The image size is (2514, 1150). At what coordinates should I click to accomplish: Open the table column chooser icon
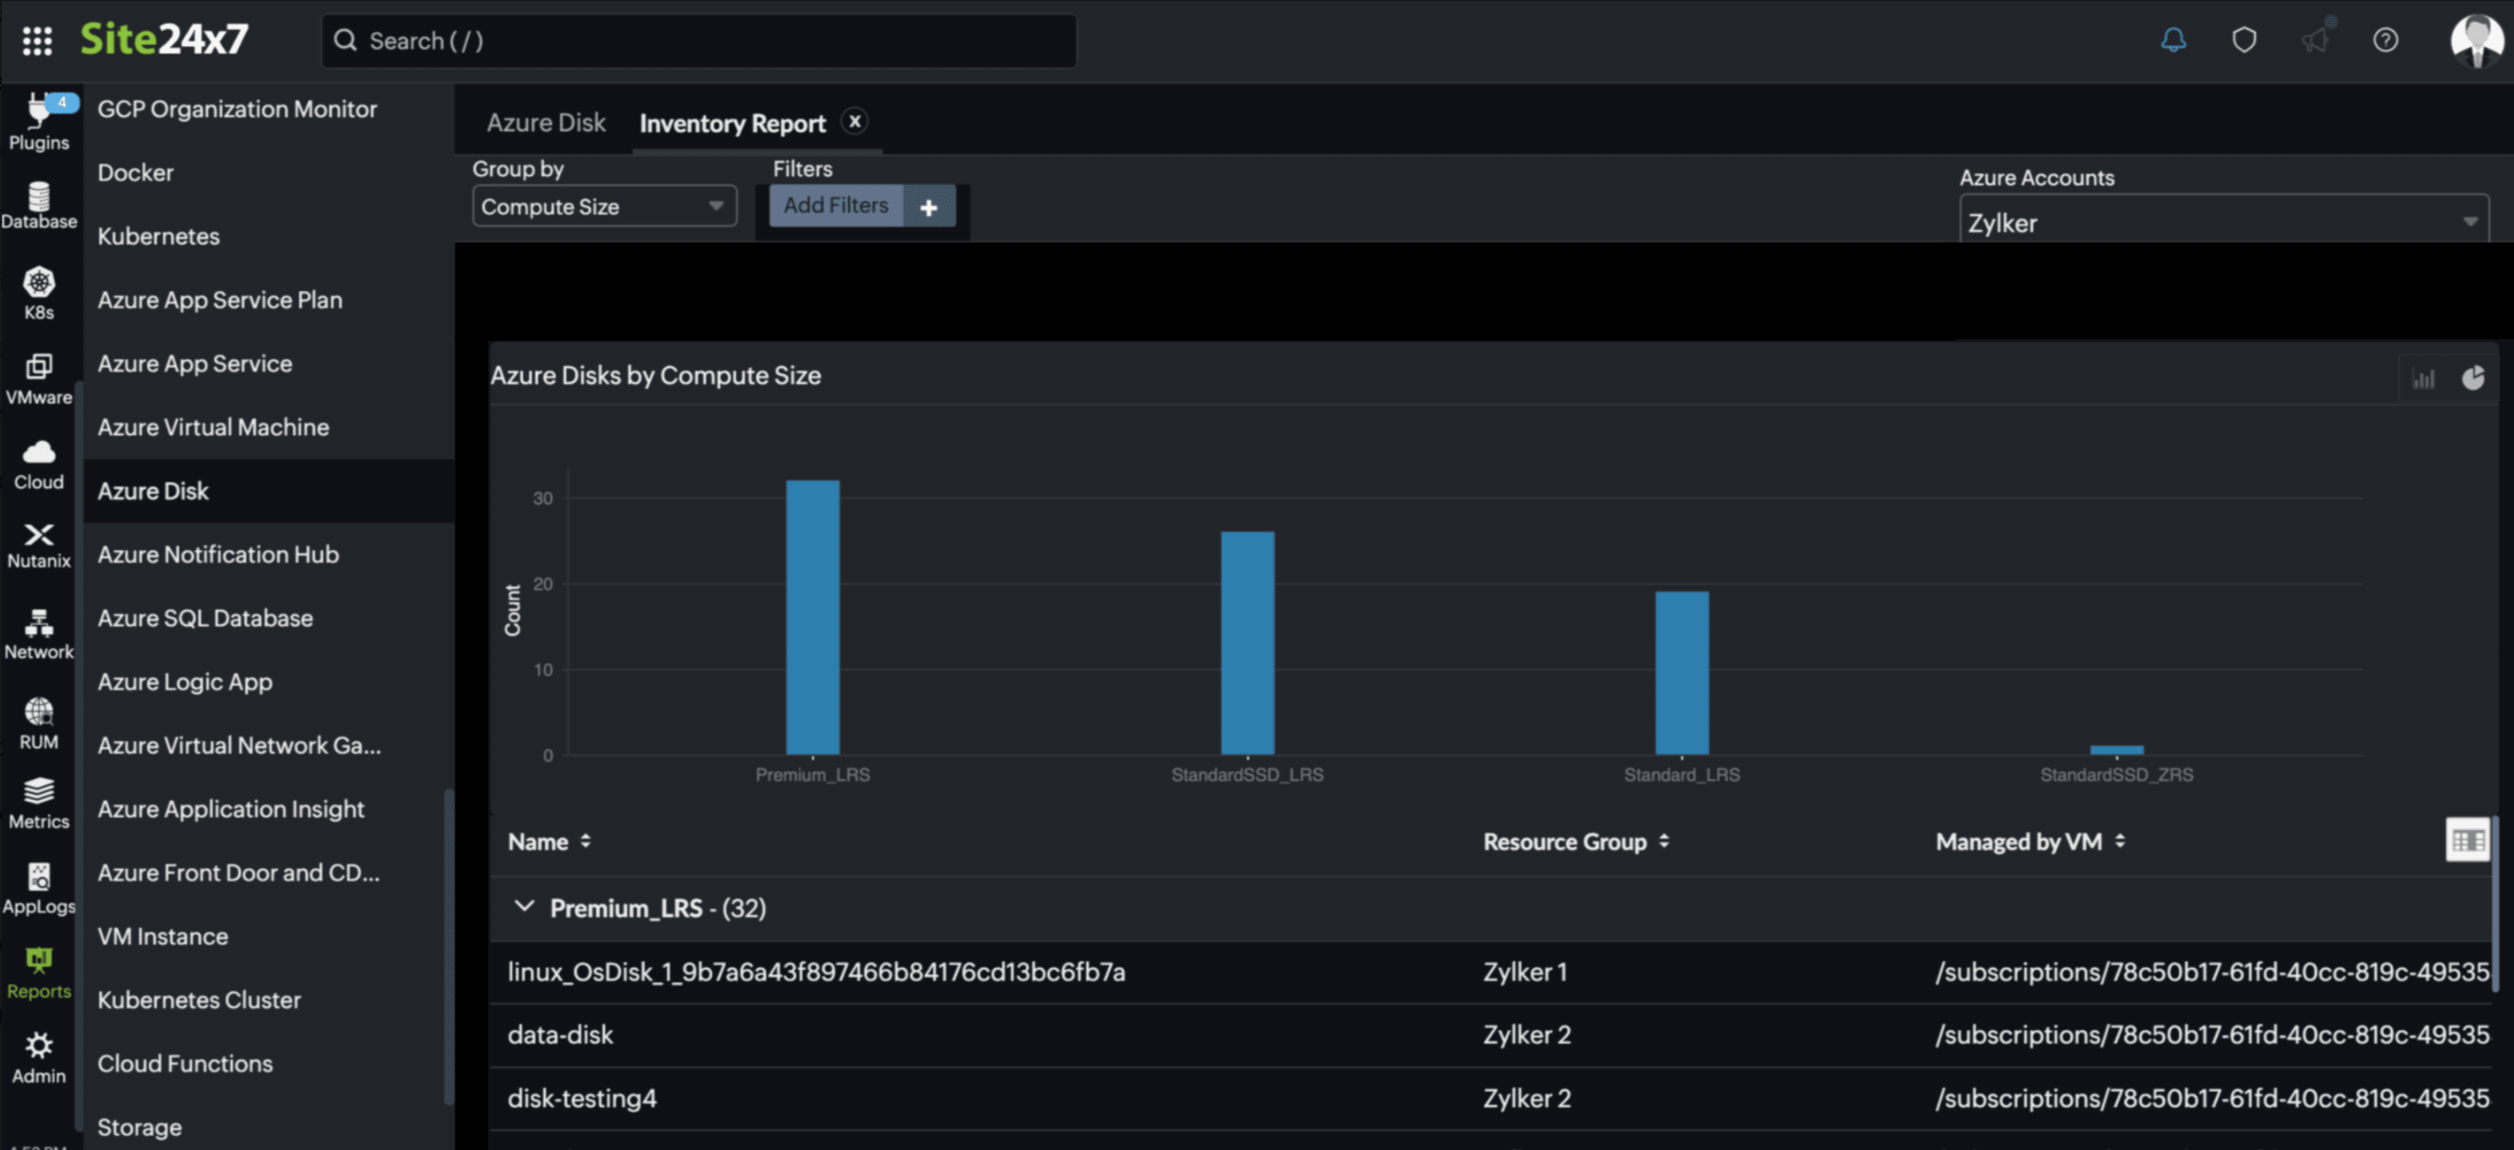point(2466,840)
